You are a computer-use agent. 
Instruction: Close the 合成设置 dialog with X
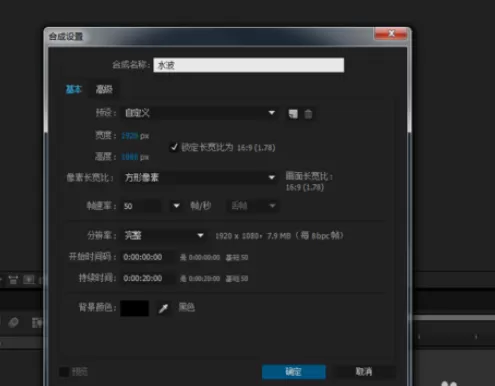(x=391, y=34)
